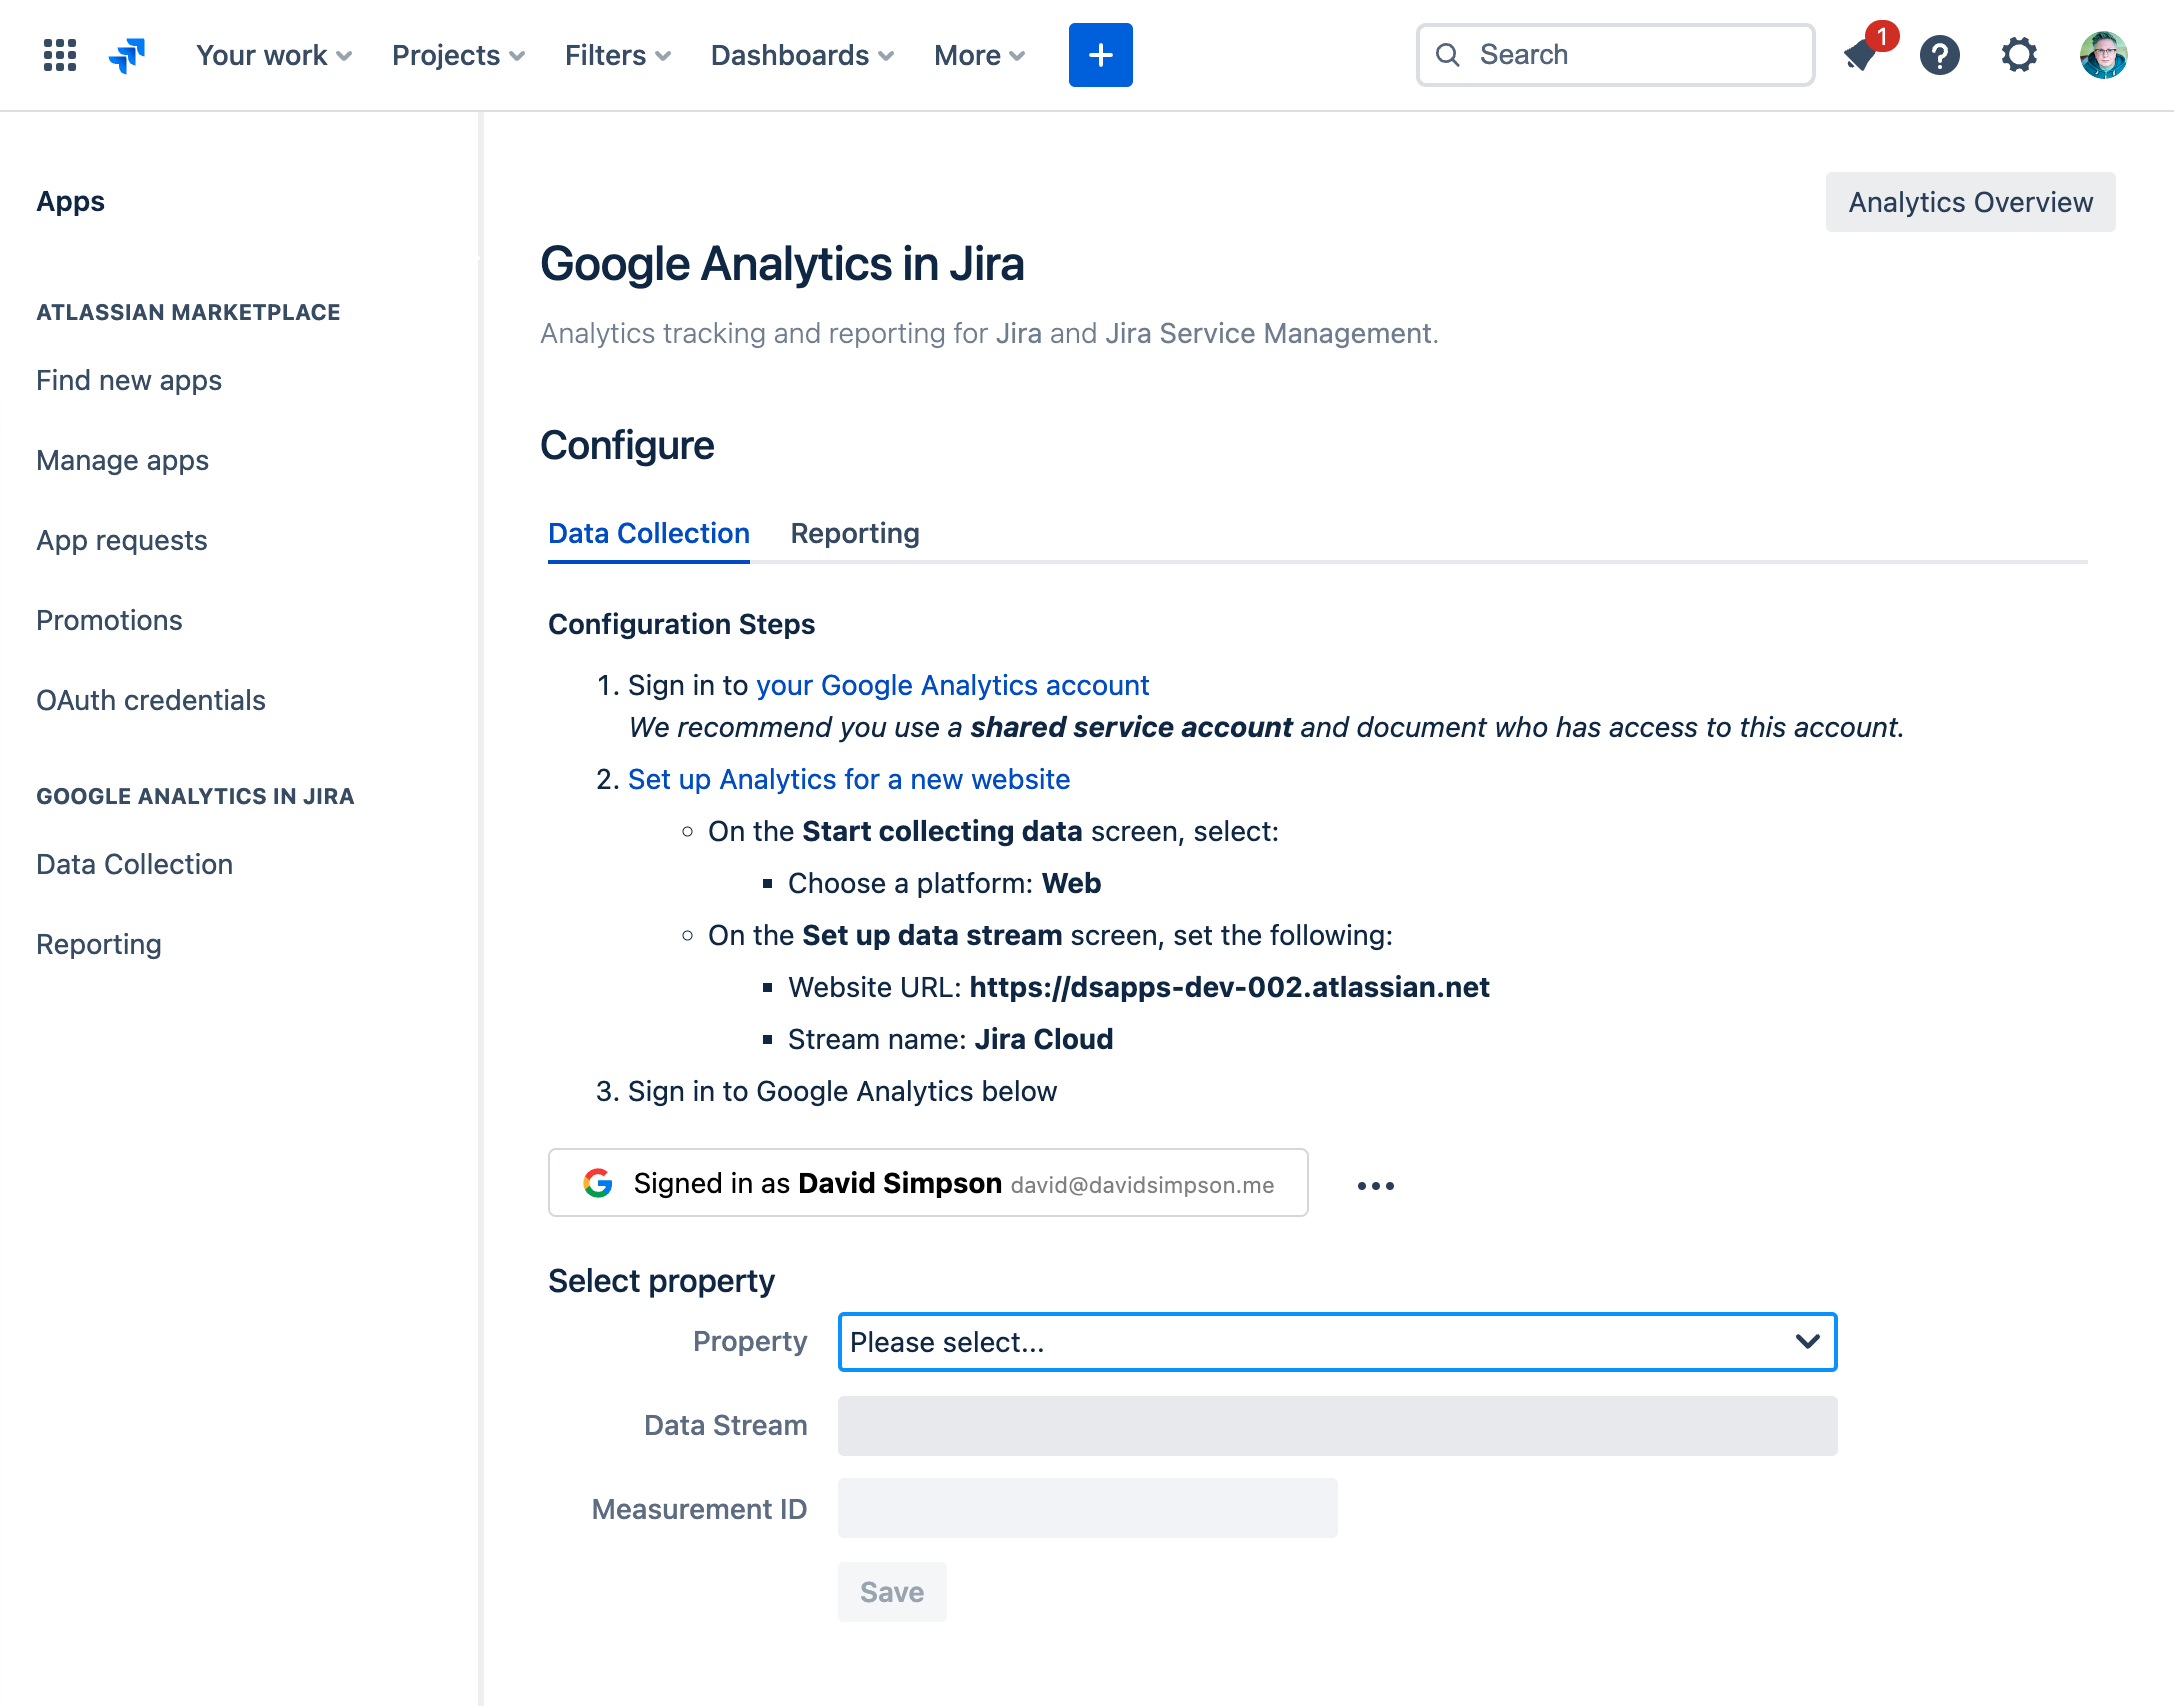Expand the Dashboards dropdown

pyautogui.click(x=801, y=55)
